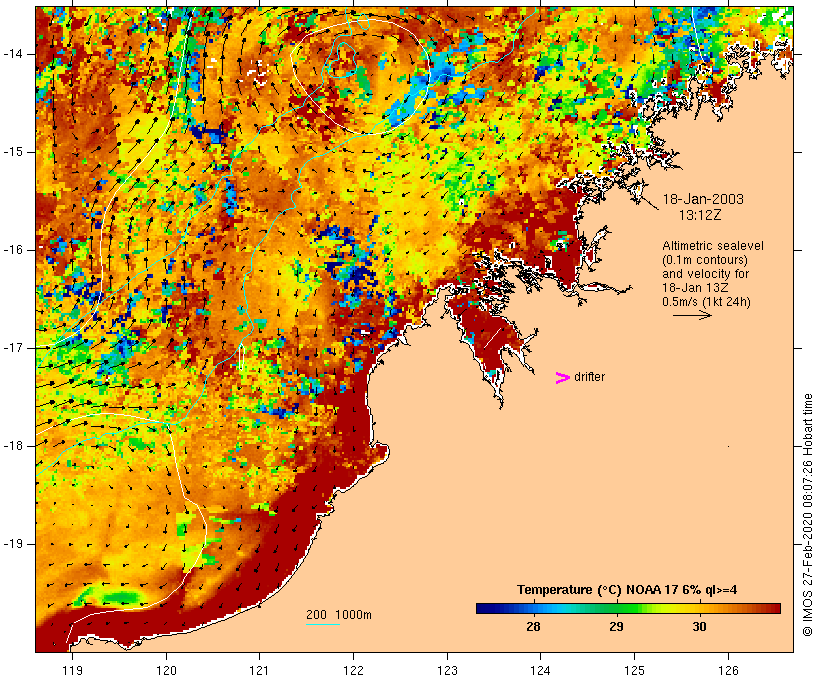
Task: Click the cyan bathymetry contour legend line
Action: coord(323,624)
